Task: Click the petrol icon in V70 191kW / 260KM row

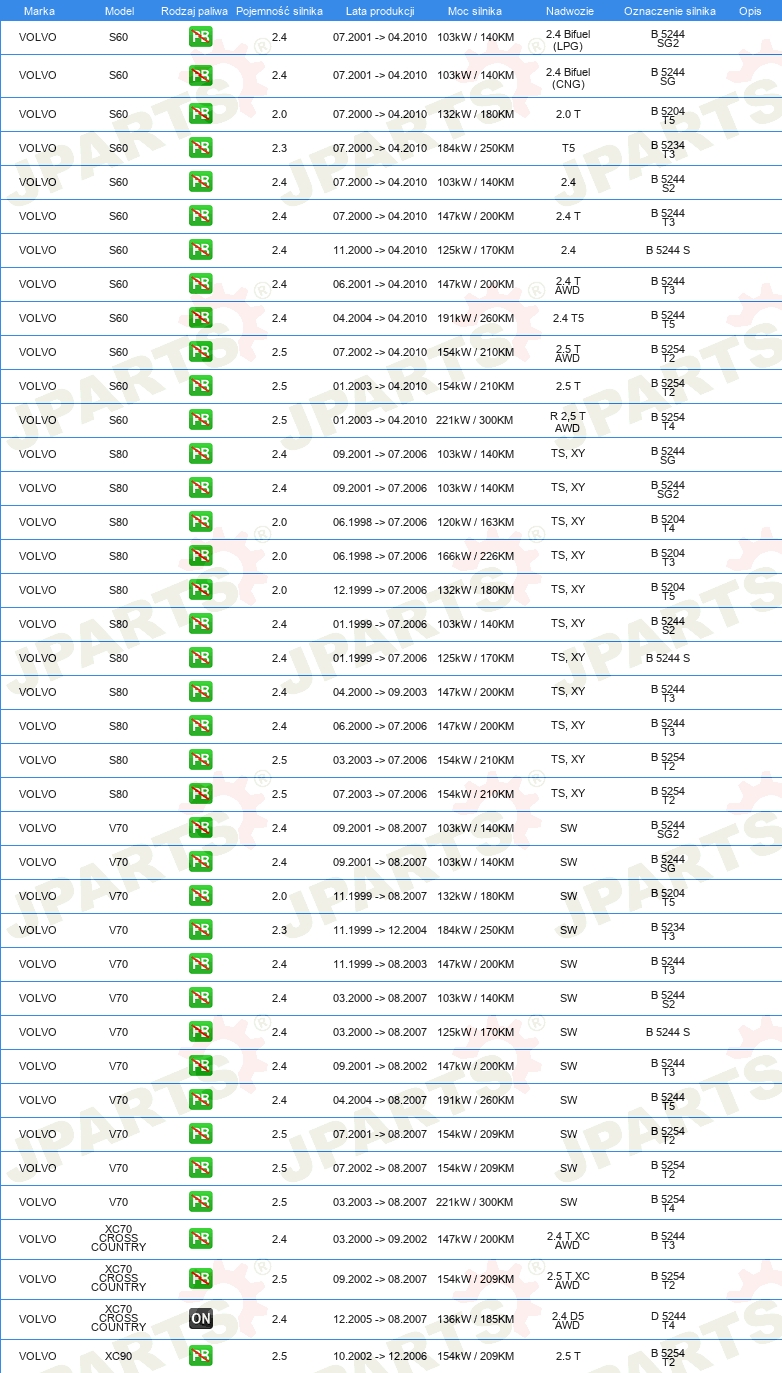Action: click(201, 1100)
